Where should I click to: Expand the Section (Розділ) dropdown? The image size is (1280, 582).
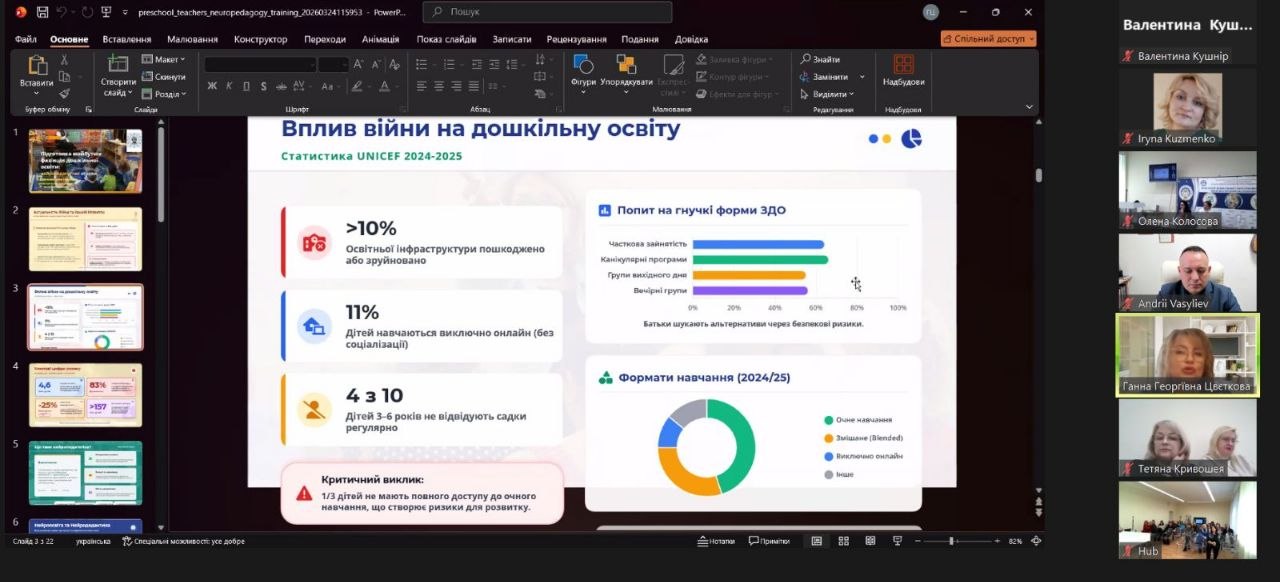[166, 94]
